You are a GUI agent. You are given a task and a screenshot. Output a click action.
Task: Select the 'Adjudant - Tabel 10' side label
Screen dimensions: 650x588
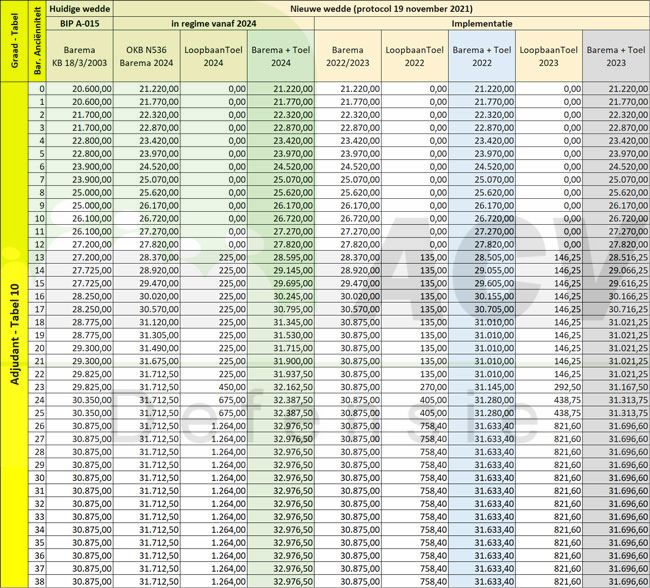15,334
